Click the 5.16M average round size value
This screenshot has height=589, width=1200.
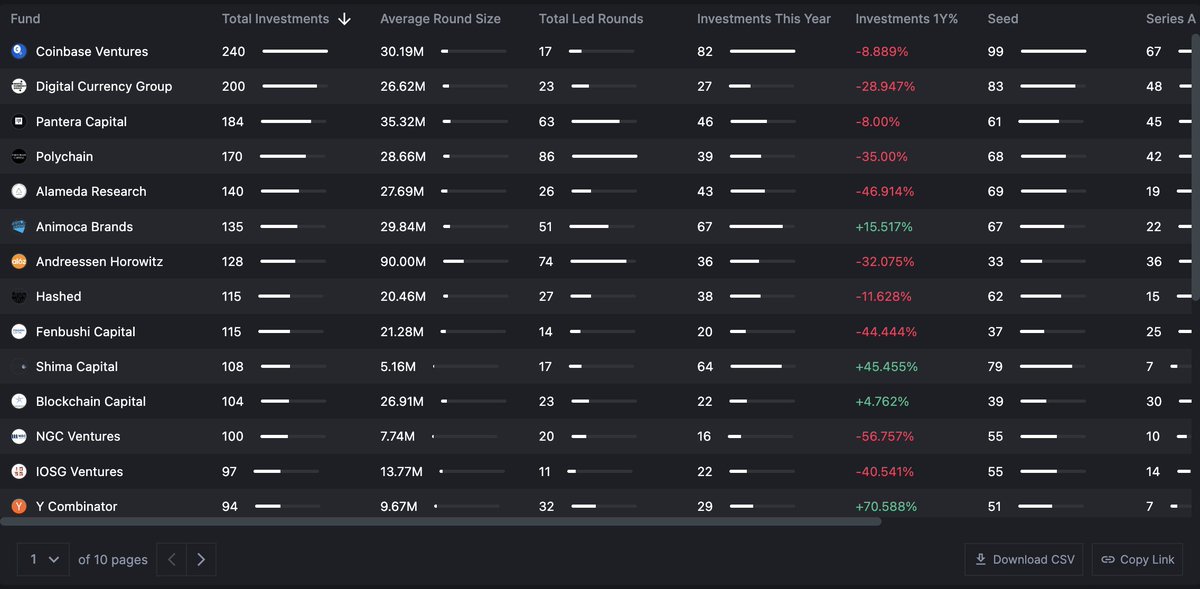[x=398, y=366]
